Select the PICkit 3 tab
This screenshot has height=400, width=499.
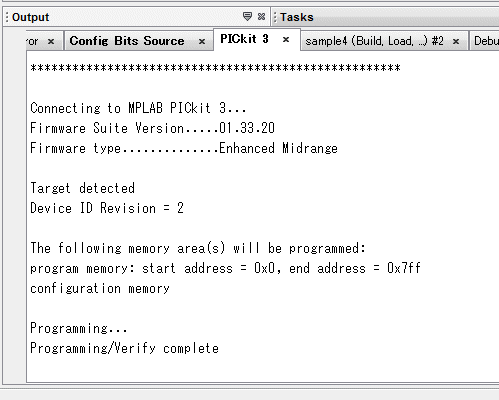(244, 39)
